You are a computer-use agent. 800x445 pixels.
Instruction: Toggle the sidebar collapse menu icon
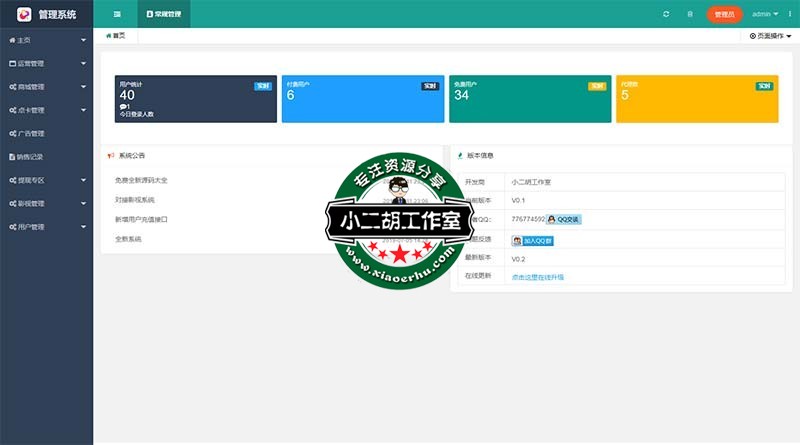click(x=117, y=14)
